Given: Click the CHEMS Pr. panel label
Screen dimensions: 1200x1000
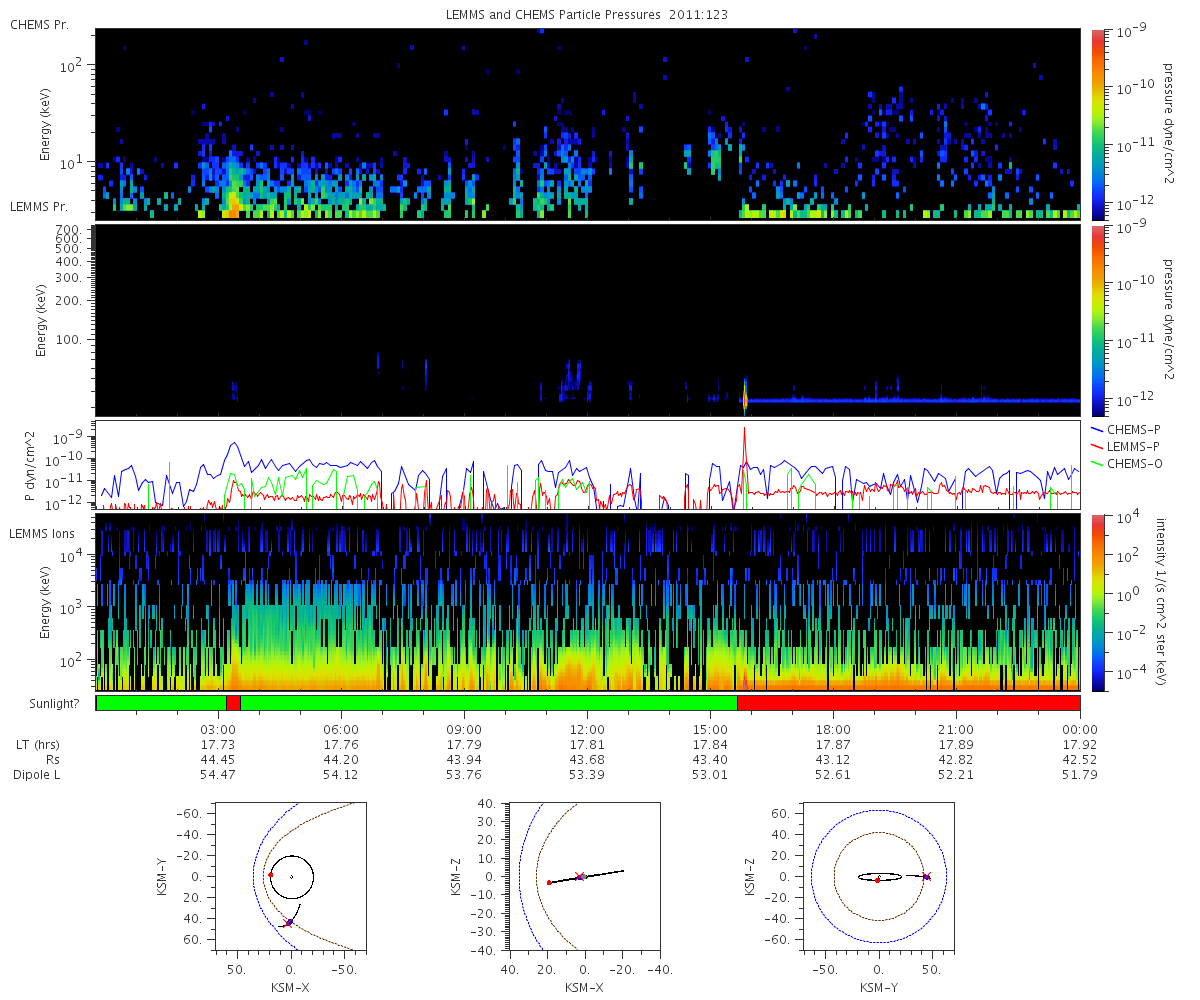Looking at the screenshot, I should click(40, 24).
